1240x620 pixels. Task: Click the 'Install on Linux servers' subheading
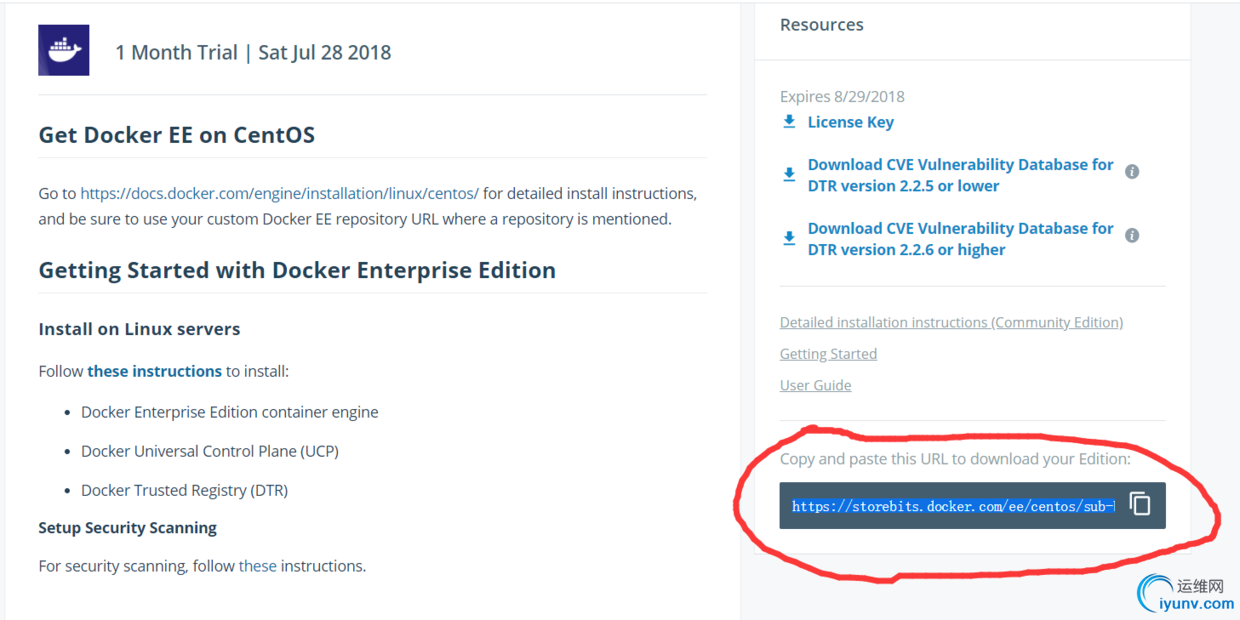139,329
